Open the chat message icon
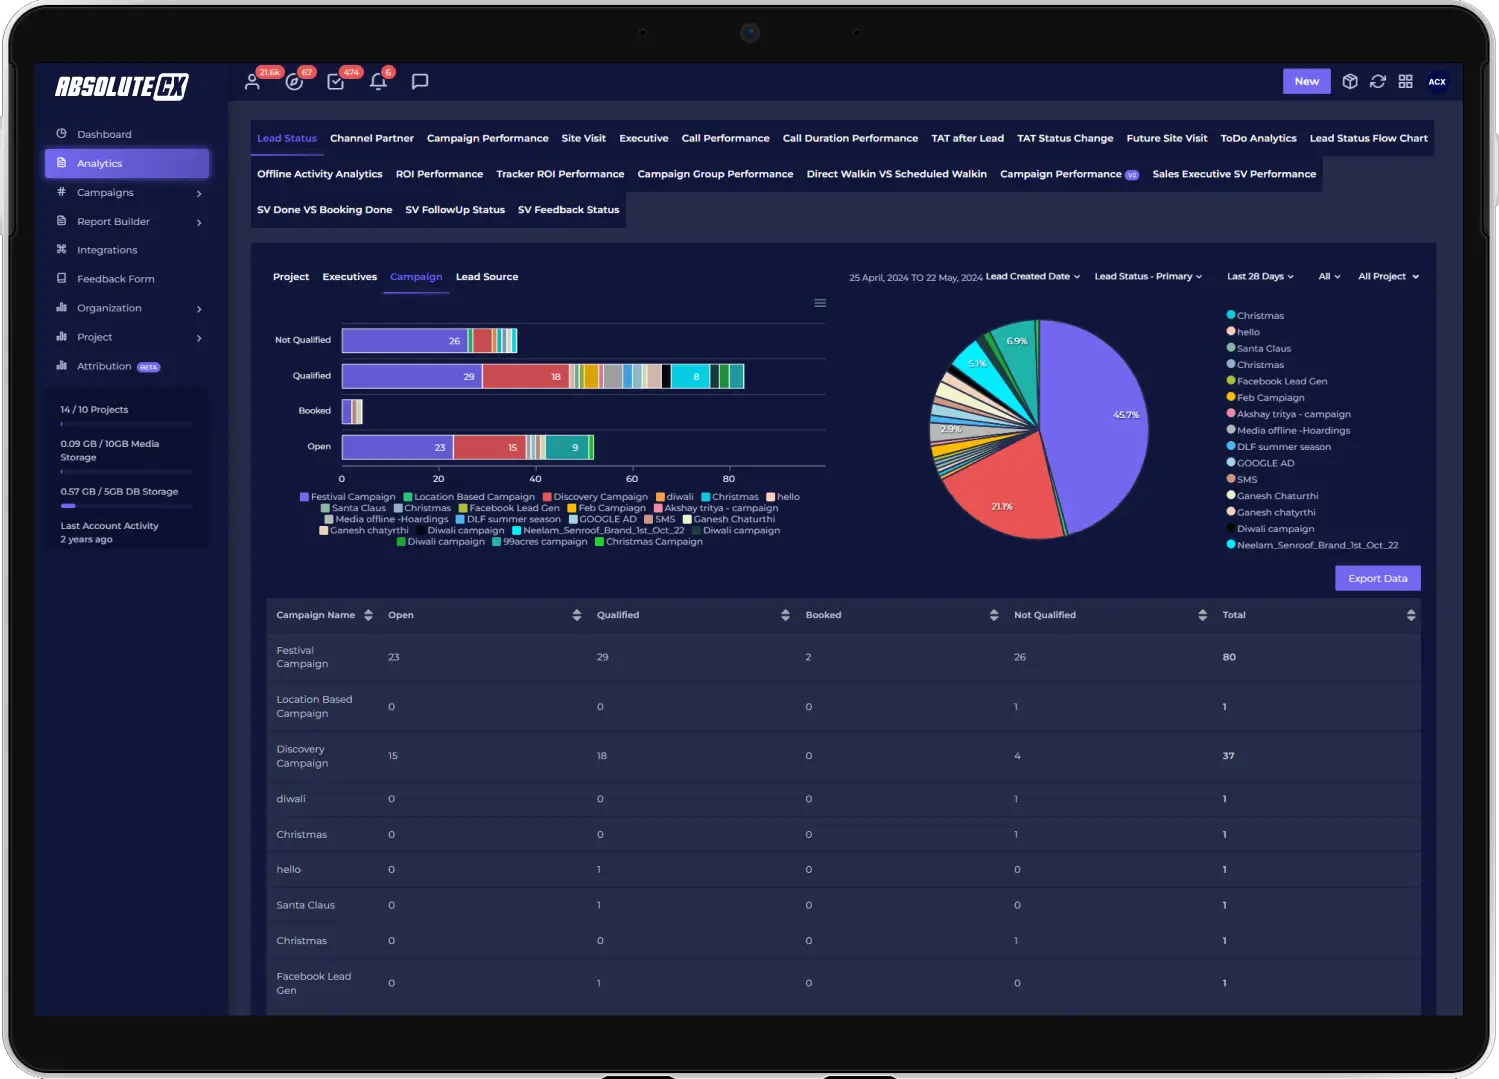The height and width of the screenshot is (1079, 1499). [x=420, y=82]
